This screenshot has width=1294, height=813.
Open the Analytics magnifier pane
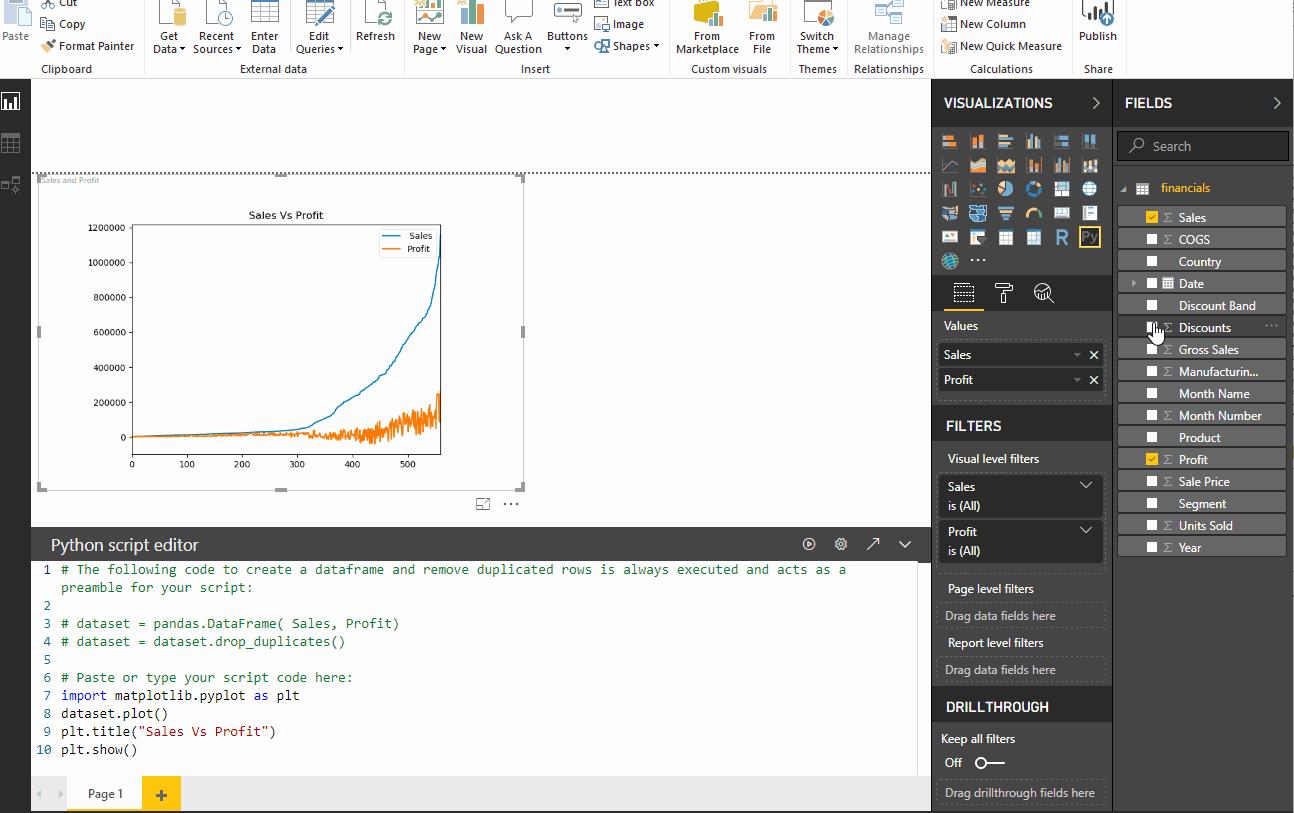coord(1043,292)
